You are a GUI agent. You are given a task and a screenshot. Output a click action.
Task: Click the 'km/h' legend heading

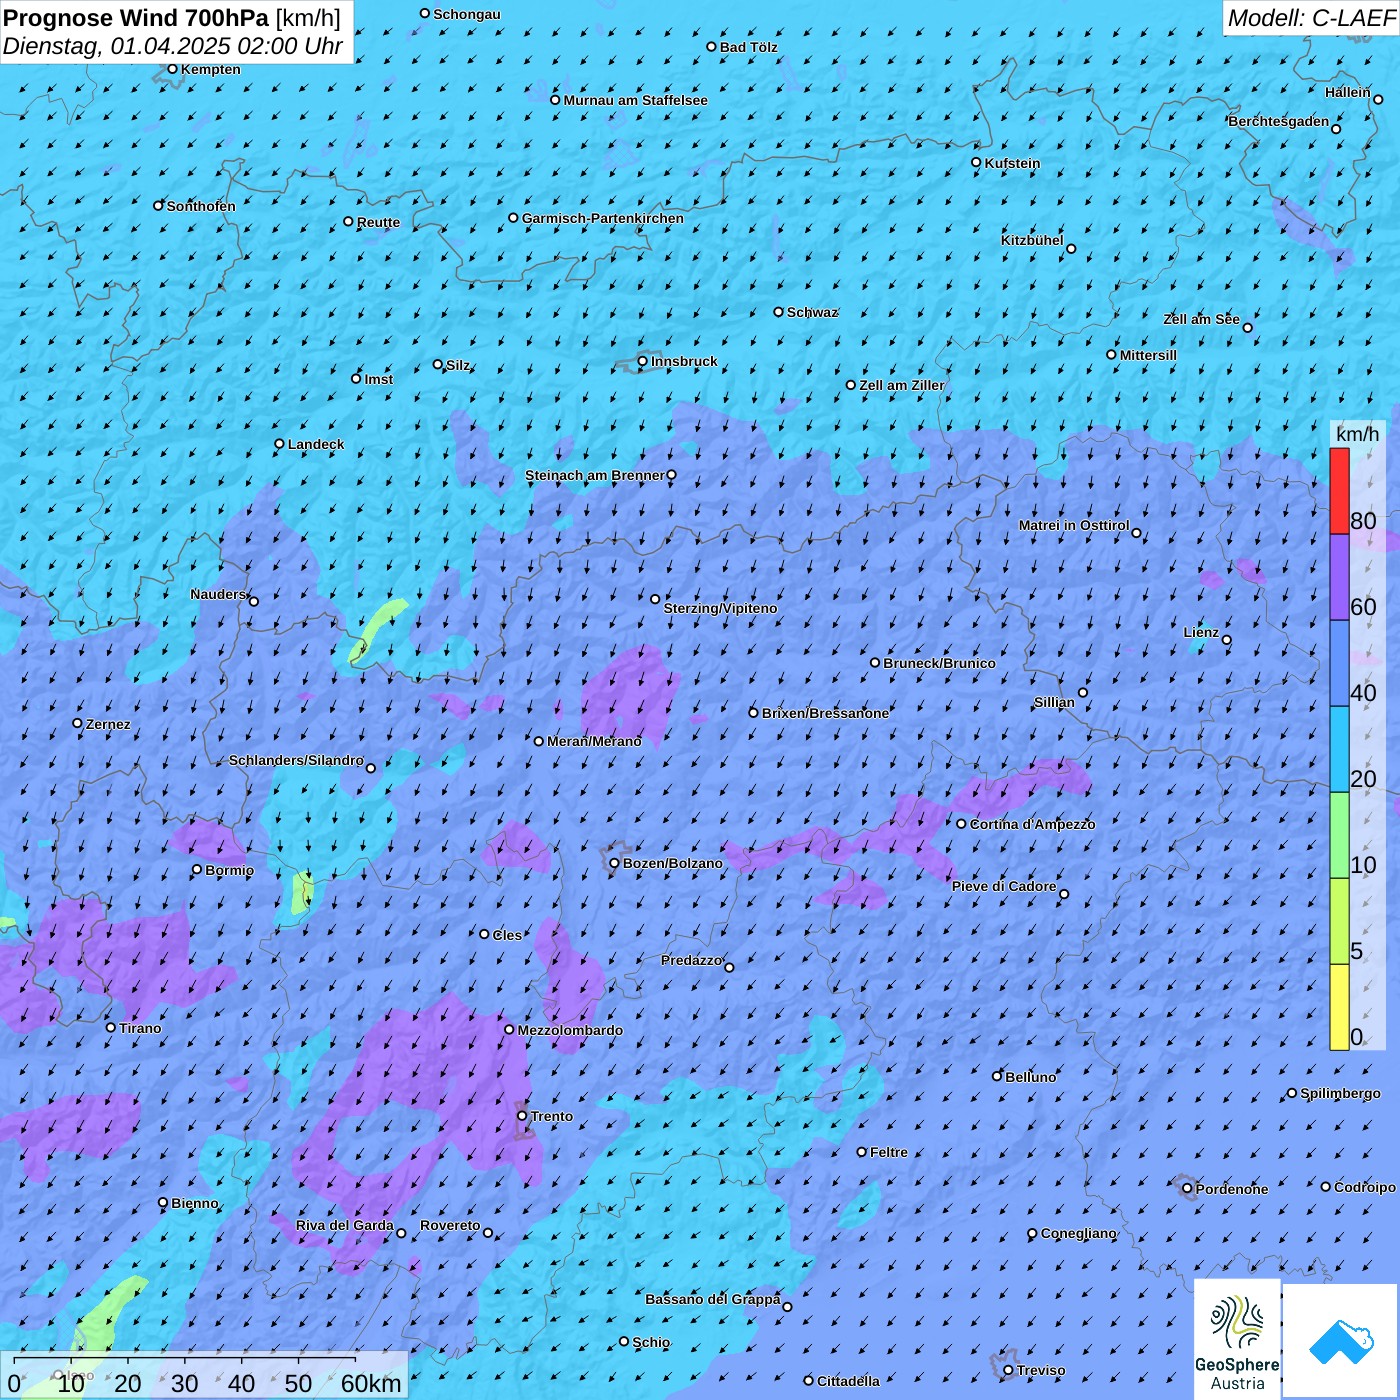[1357, 434]
